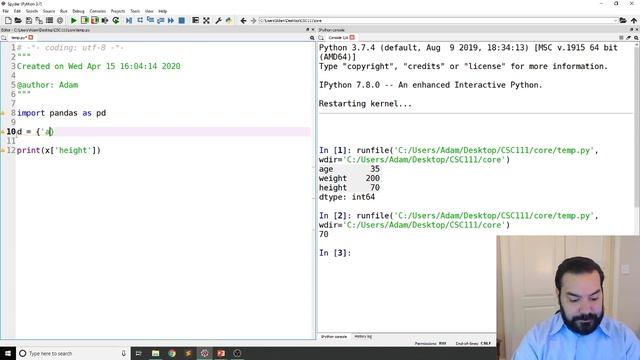Open editor pane options search icon
Screen dimensions: 640x360
312,38
